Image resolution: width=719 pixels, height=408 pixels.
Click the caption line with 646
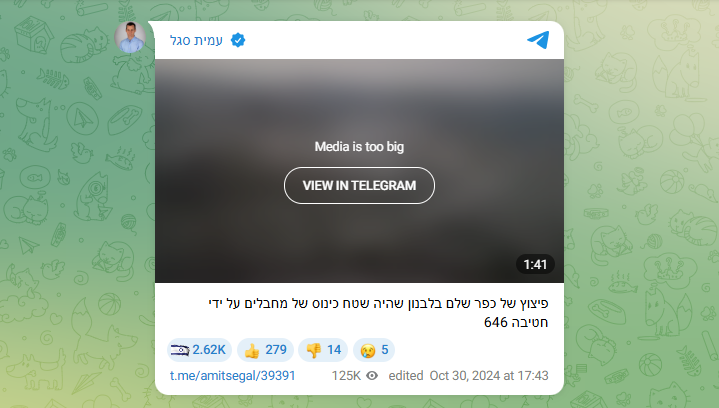[x=516, y=323]
